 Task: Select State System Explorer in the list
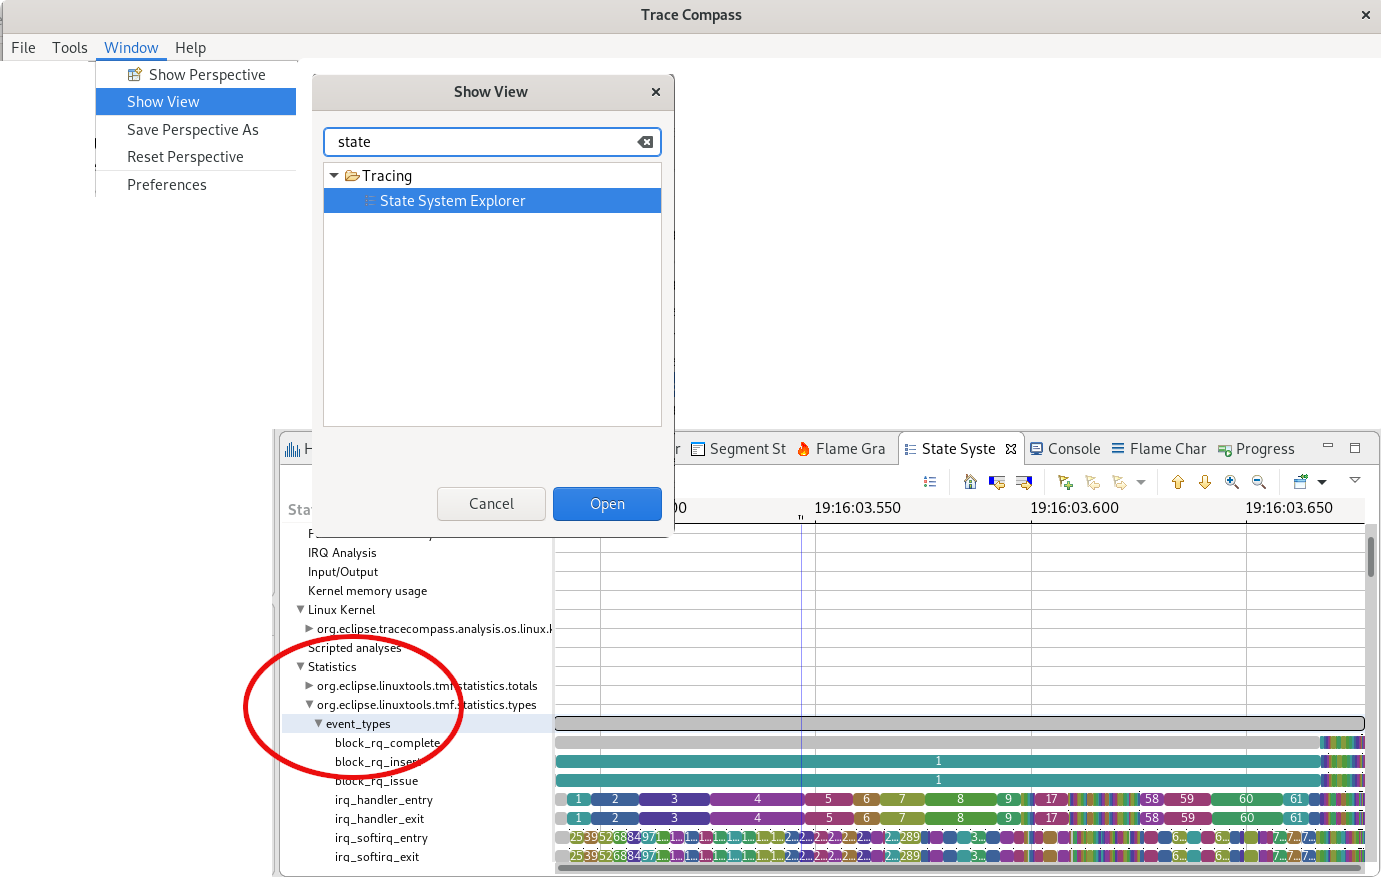point(452,201)
